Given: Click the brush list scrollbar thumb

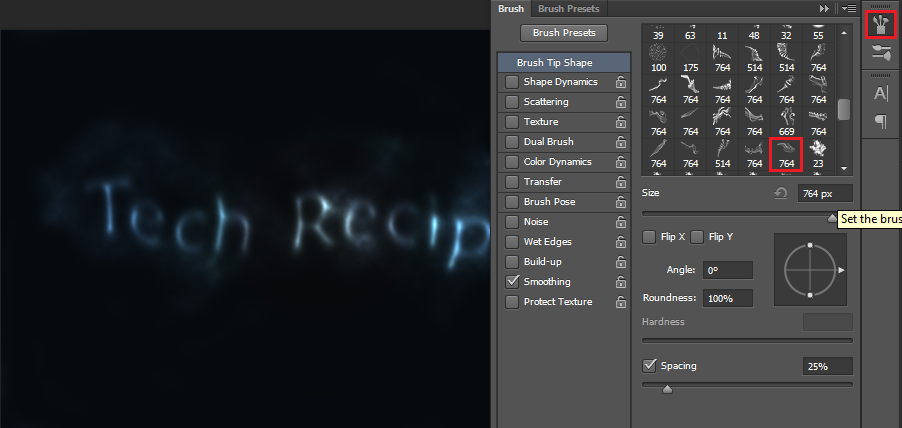Looking at the screenshot, I should point(844,110).
